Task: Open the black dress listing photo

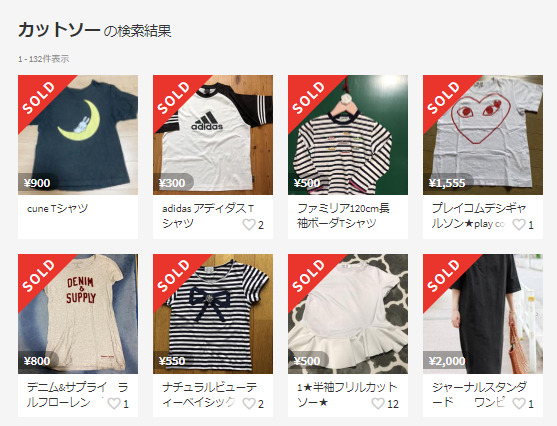Action: click(483, 314)
